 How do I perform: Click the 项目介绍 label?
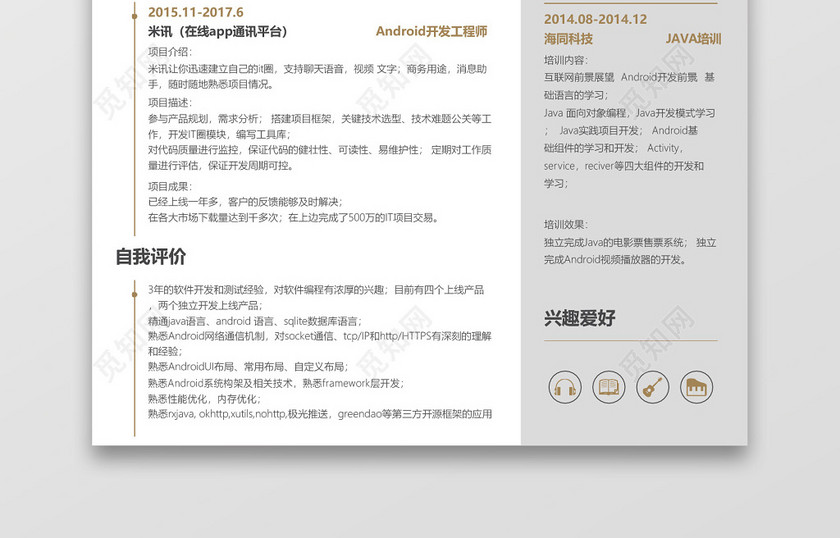click(x=170, y=52)
